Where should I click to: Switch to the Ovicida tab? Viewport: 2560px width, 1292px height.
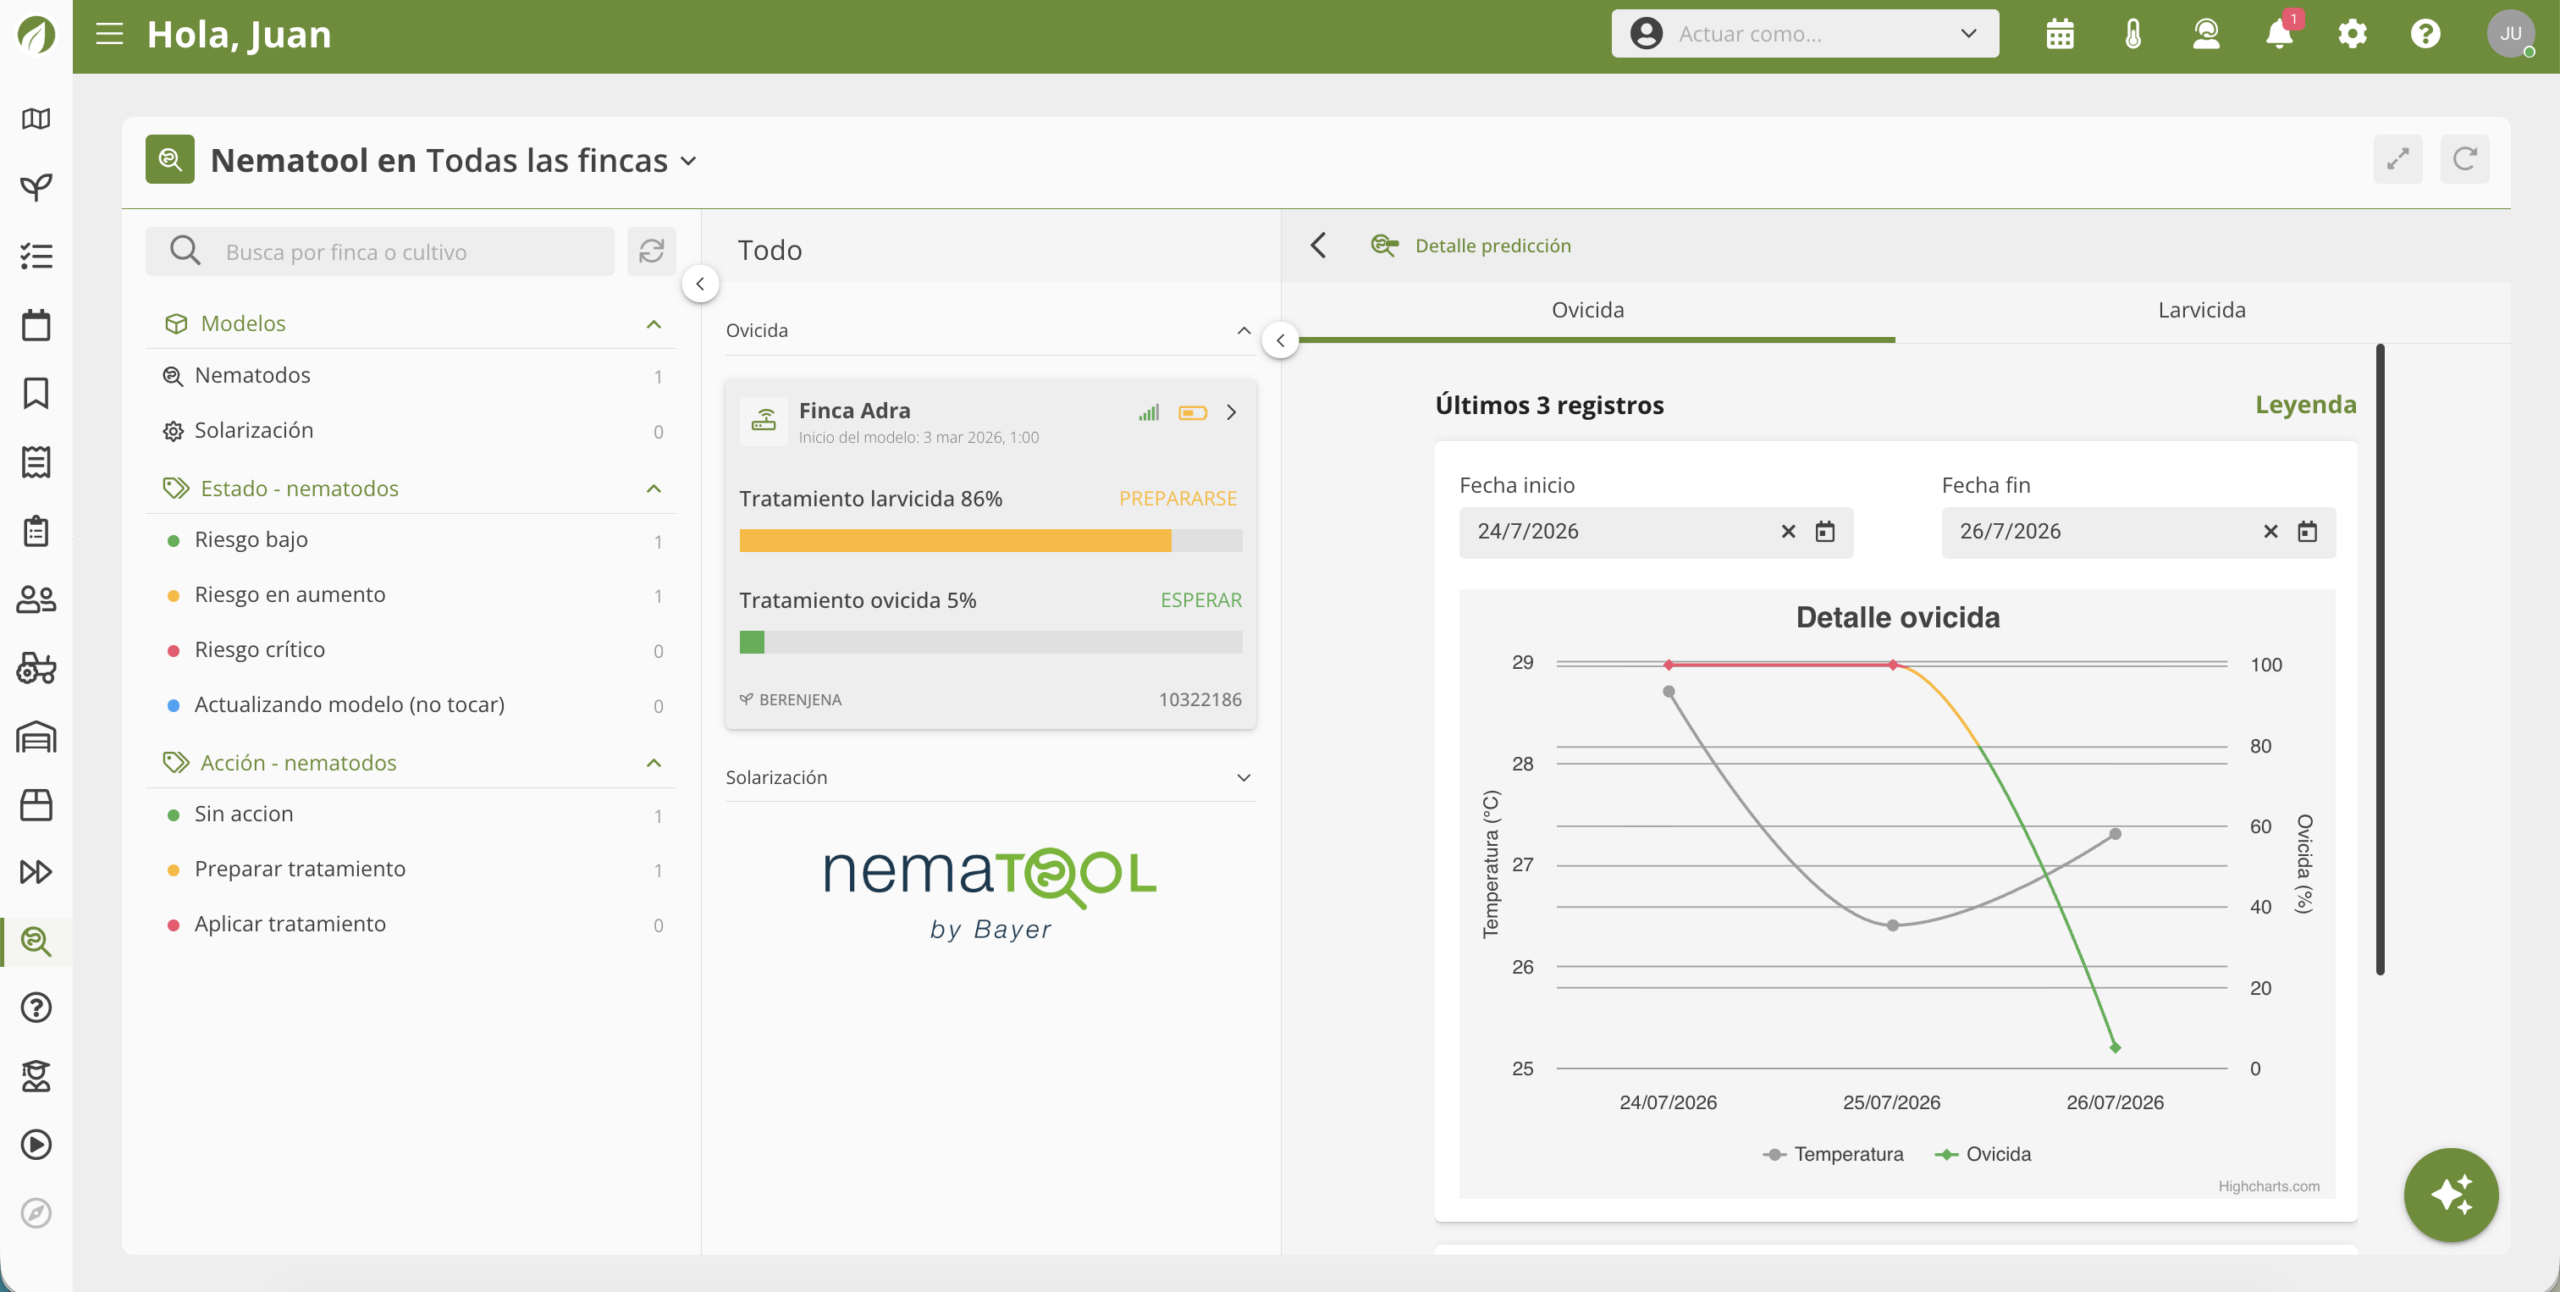[x=1588, y=310]
